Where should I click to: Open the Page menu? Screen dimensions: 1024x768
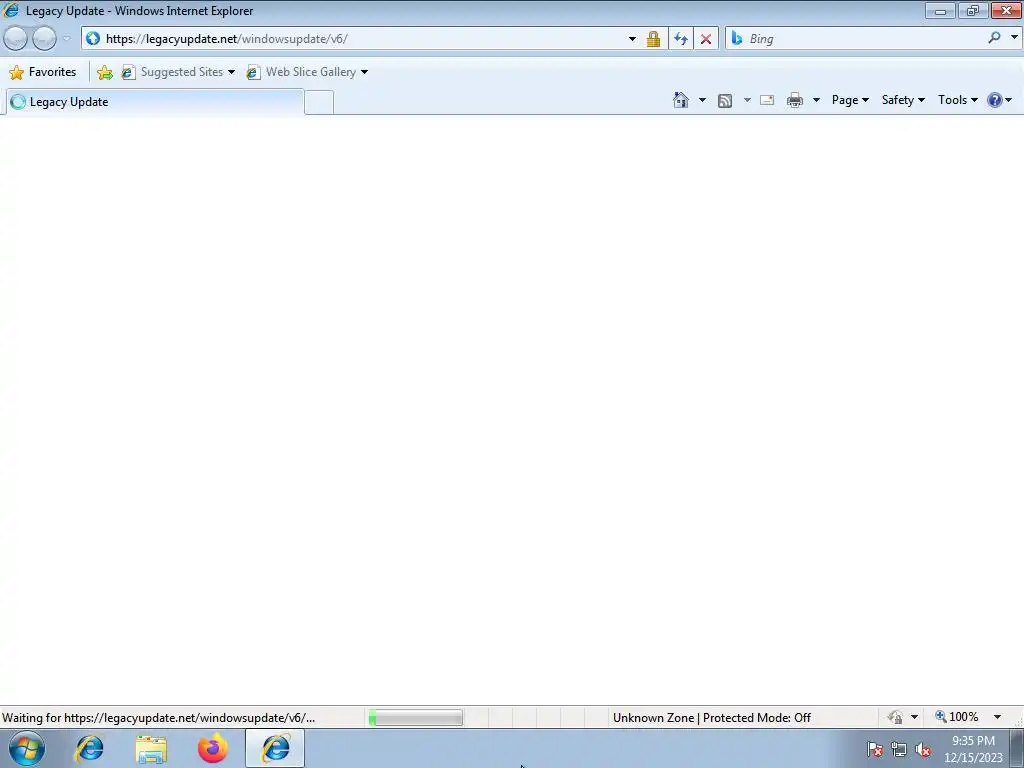(x=850, y=100)
